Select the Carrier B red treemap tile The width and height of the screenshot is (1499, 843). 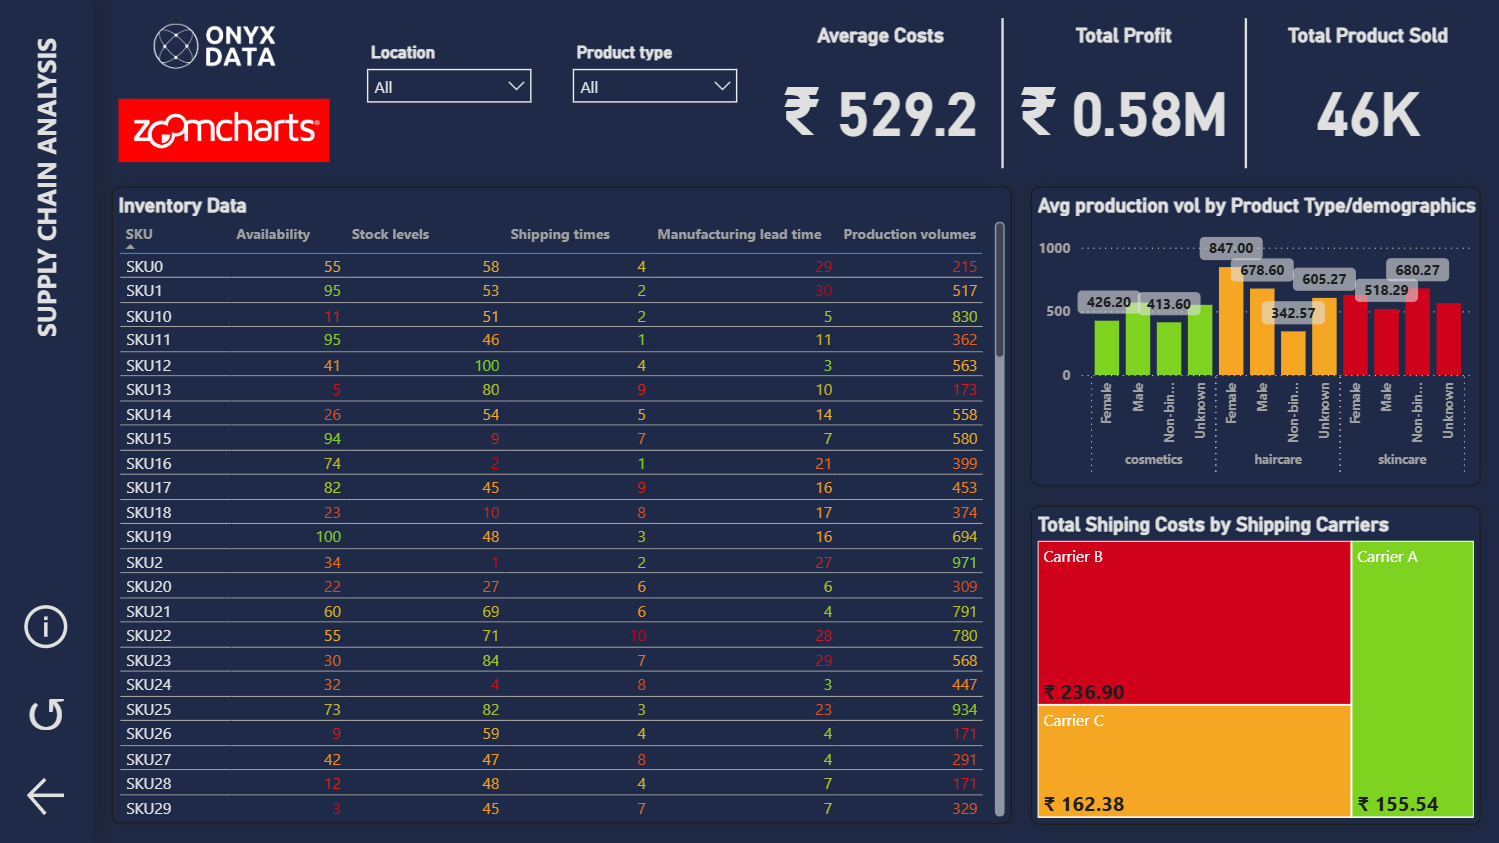tap(1194, 623)
